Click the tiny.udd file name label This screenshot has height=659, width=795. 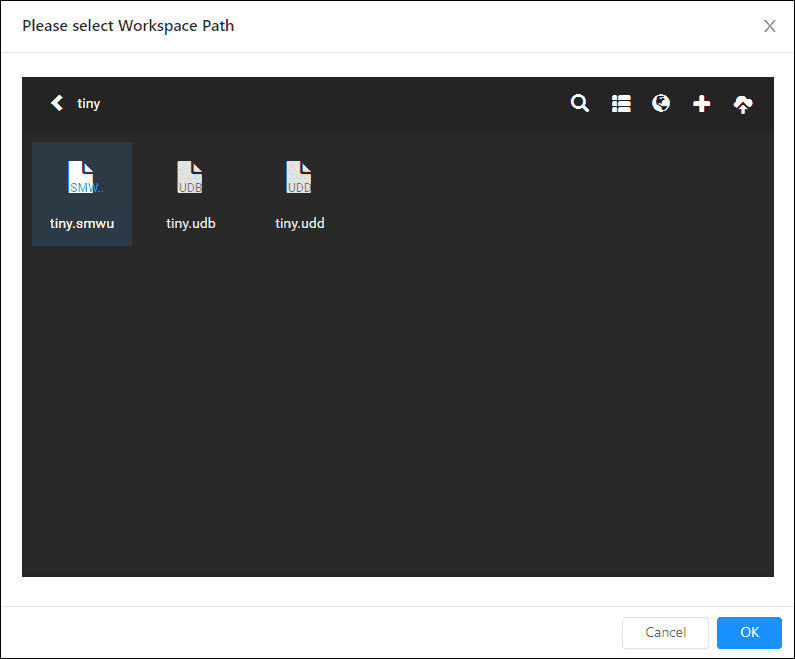[x=299, y=223]
